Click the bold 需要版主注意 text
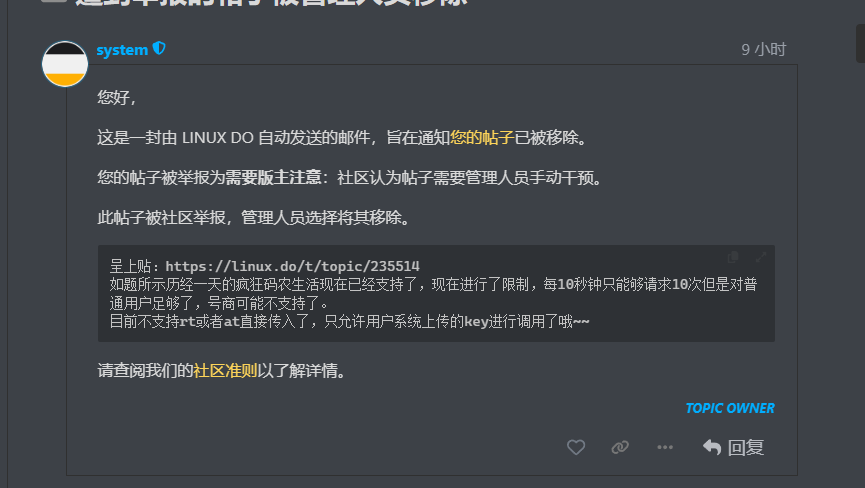 click(273, 178)
